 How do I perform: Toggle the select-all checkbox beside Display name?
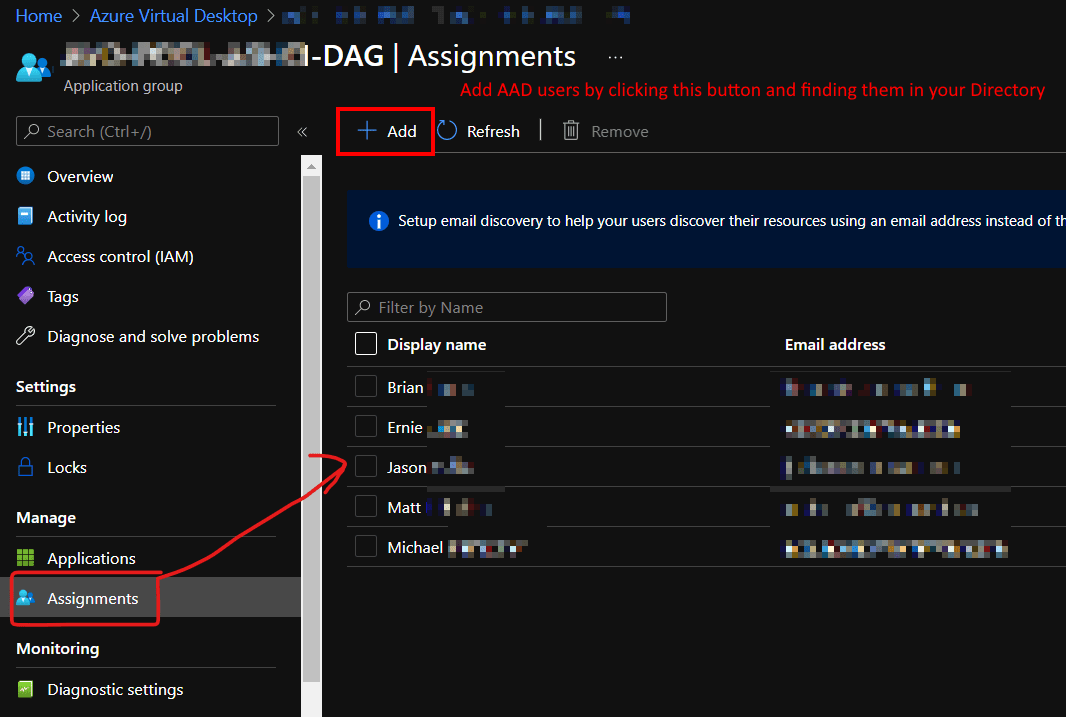tap(366, 344)
